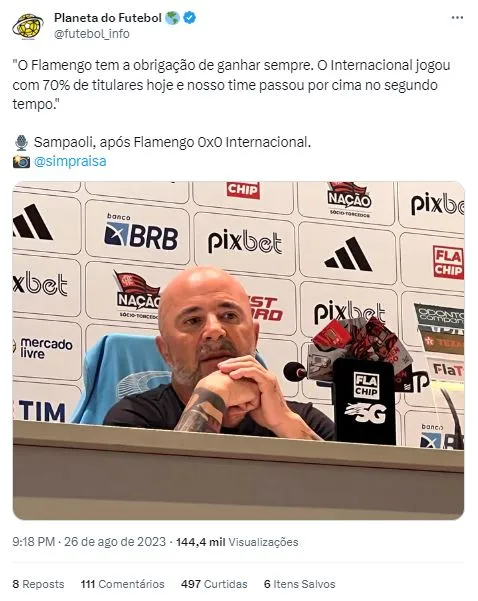This screenshot has width=478, height=601.
Task: Click the tweet quote text about Flamengo
Action: pyautogui.click(x=231, y=85)
